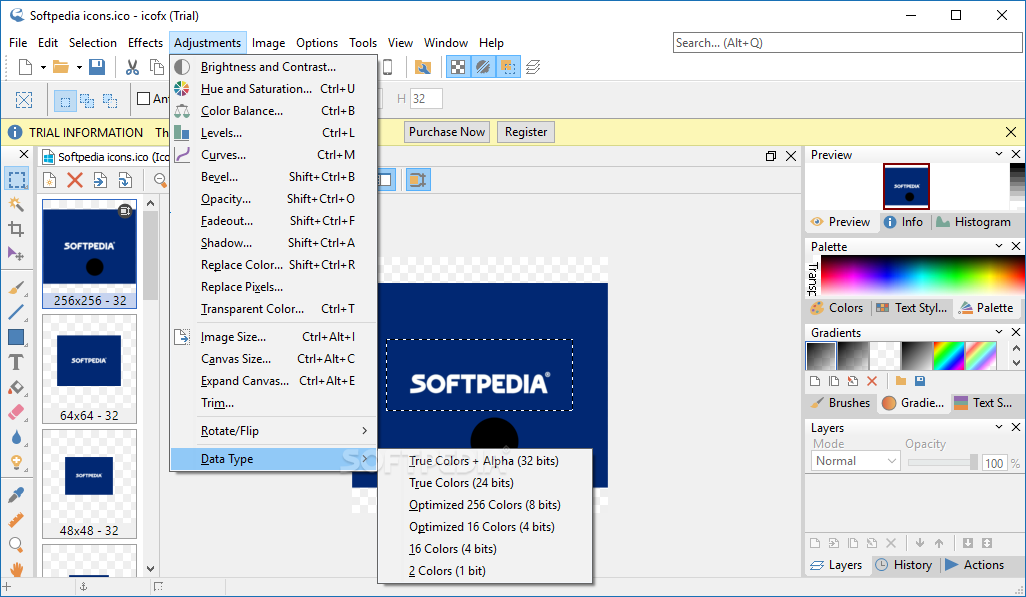This screenshot has width=1026, height=597.
Task: Select the Text tool
Action: [16, 362]
